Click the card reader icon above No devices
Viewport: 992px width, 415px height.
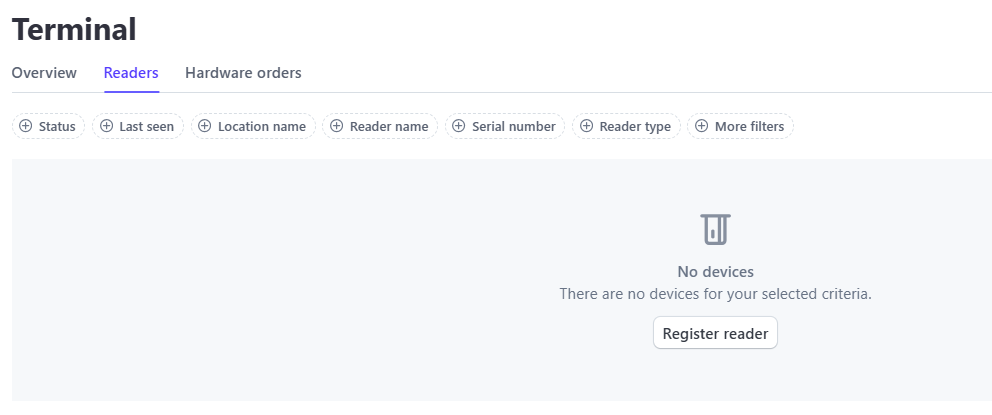click(716, 229)
